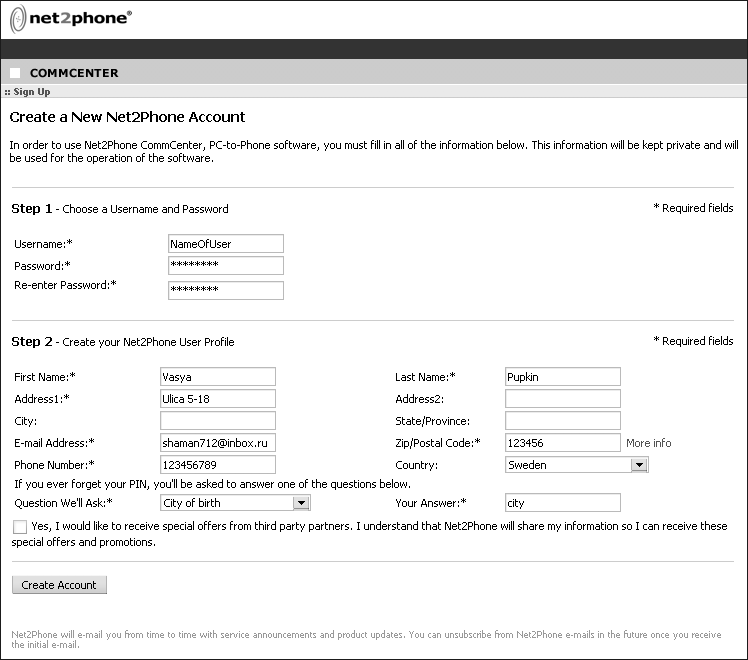Click the Sign Up breadcrumb
Viewport: 748px width, 660px height.
click(x=31, y=92)
